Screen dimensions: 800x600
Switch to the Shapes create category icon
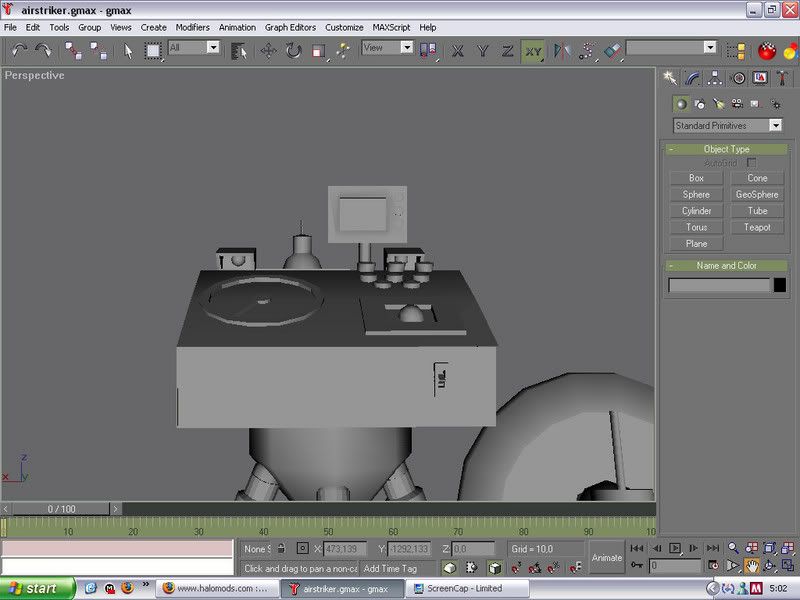pos(699,104)
